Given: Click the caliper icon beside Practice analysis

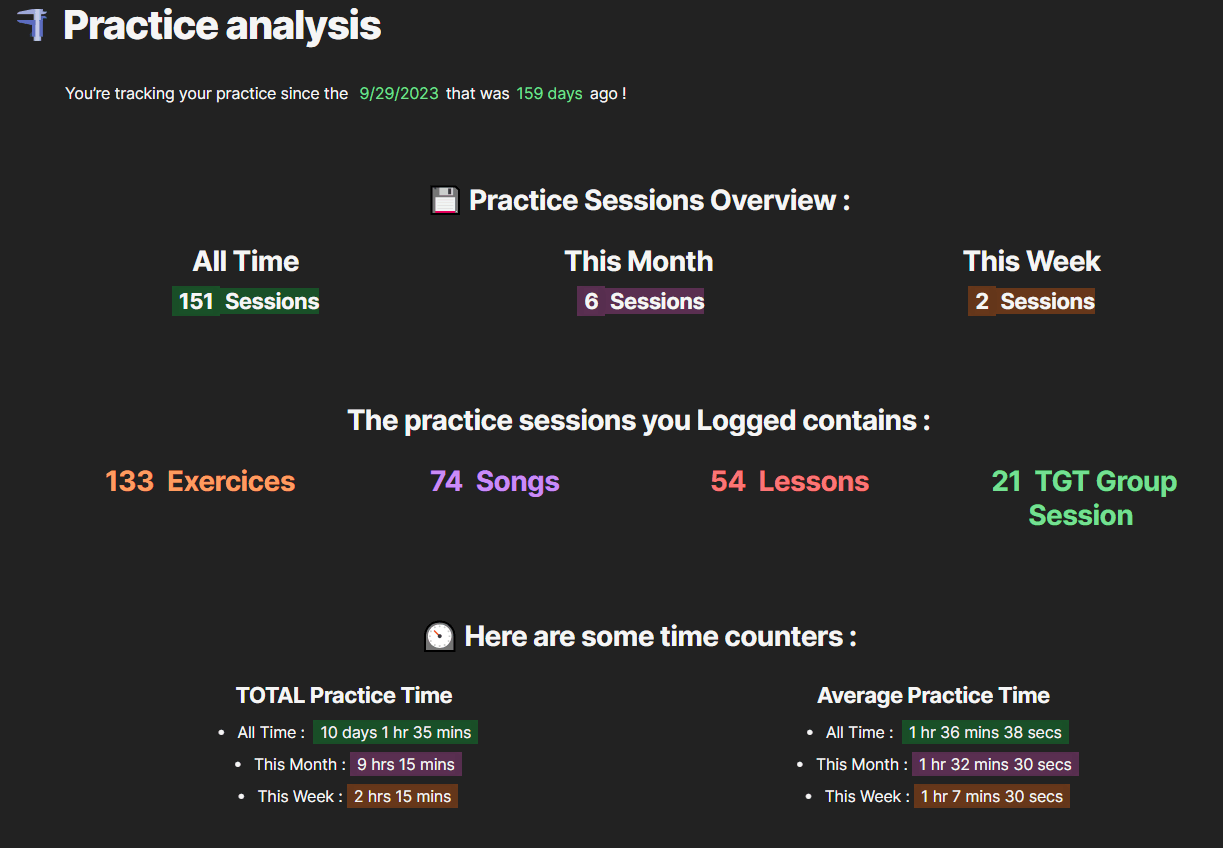Looking at the screenshot, I should click(32, 25).
